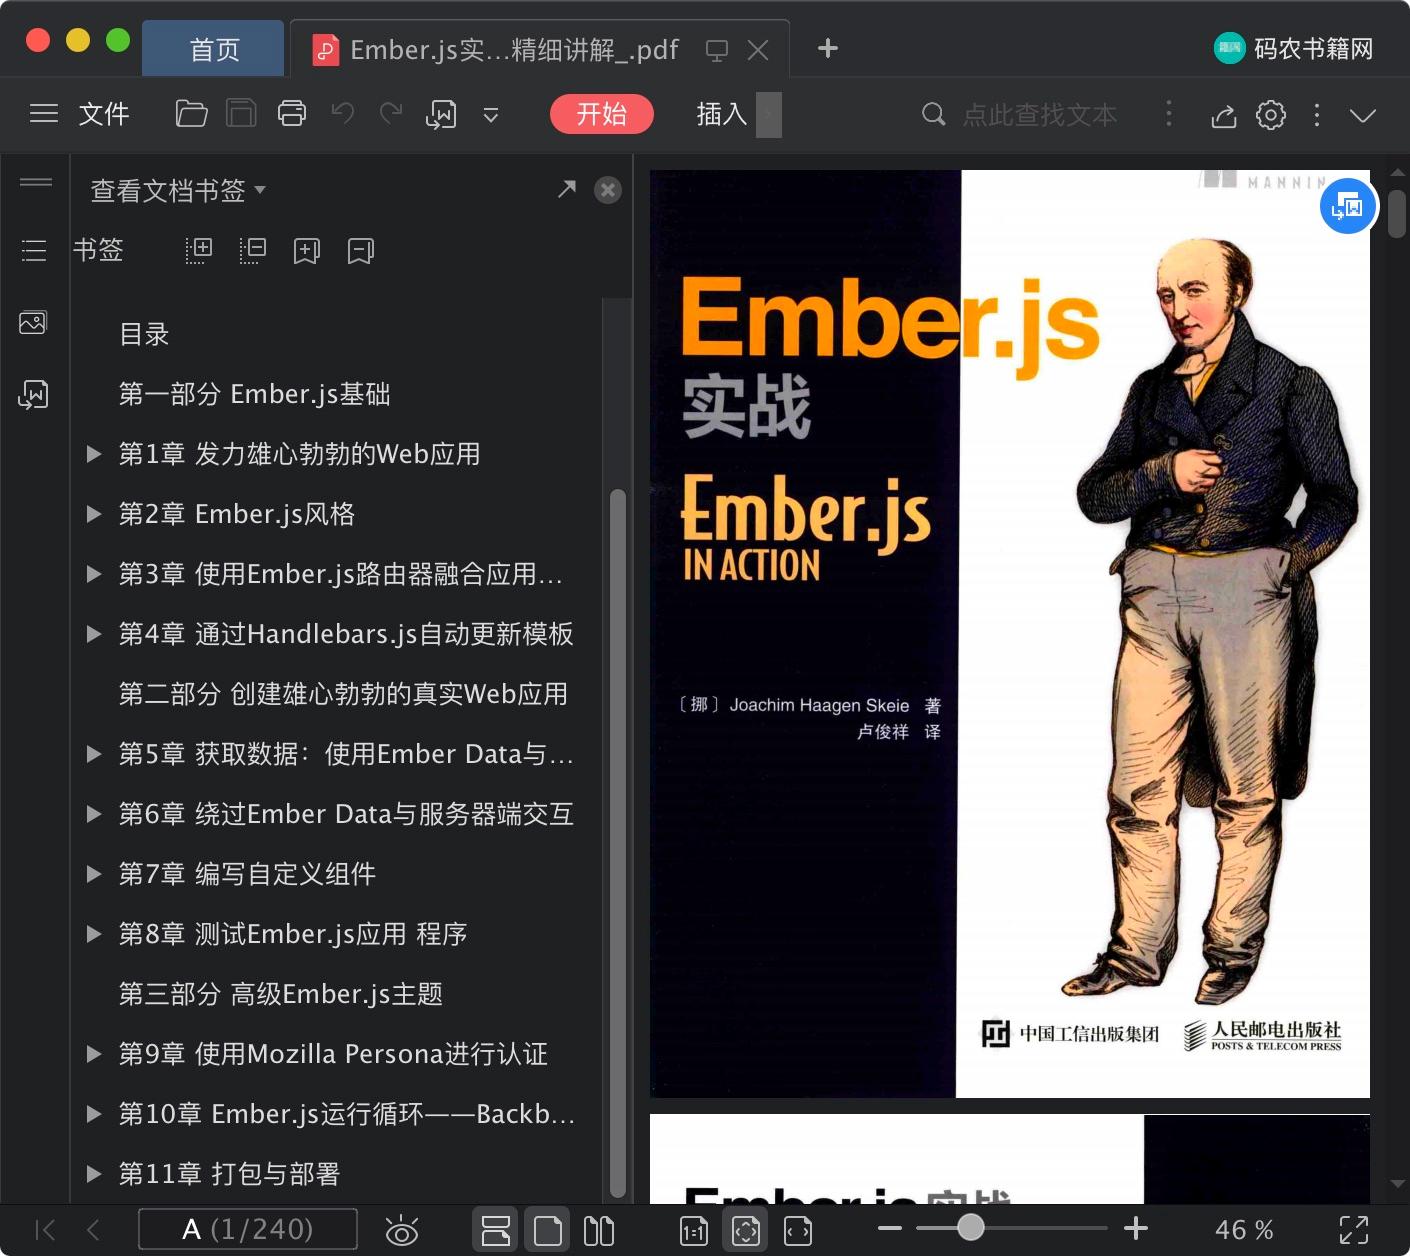Open the 查看文档书签 dropdown
This screenshot has height=1256, width=1410.
point(178,190)
